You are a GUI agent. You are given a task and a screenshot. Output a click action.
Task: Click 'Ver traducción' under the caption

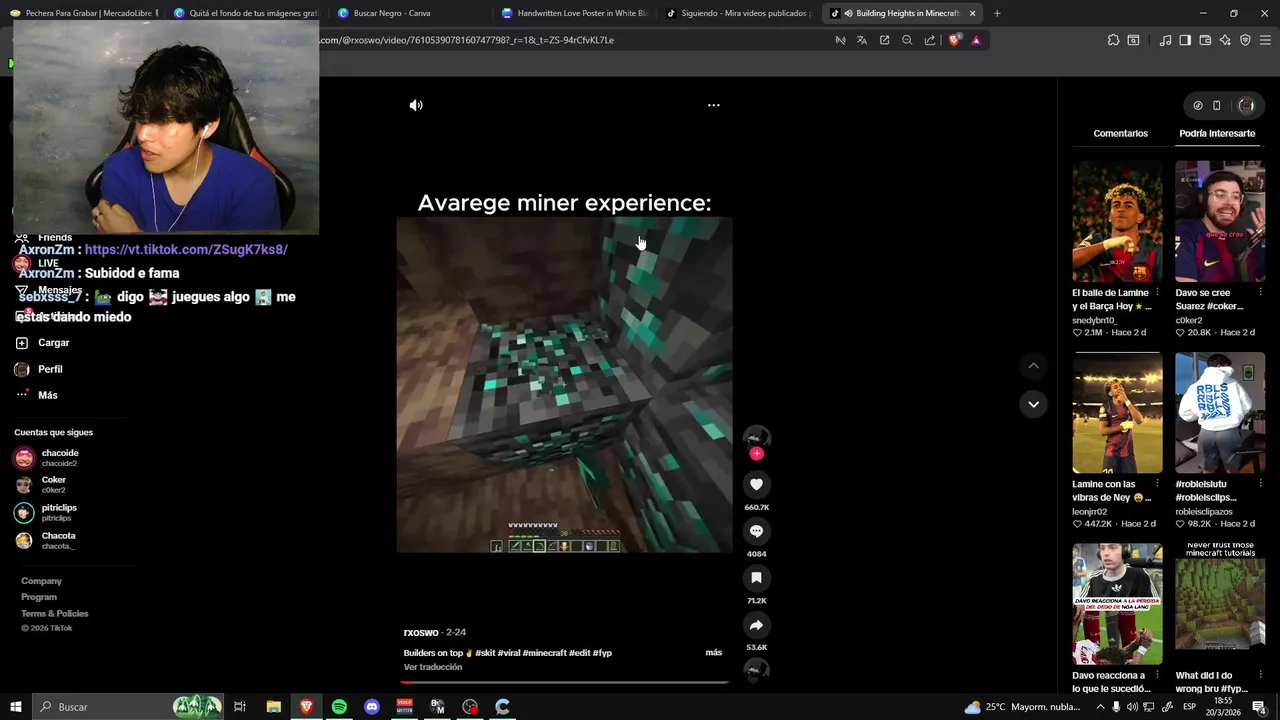433,667
